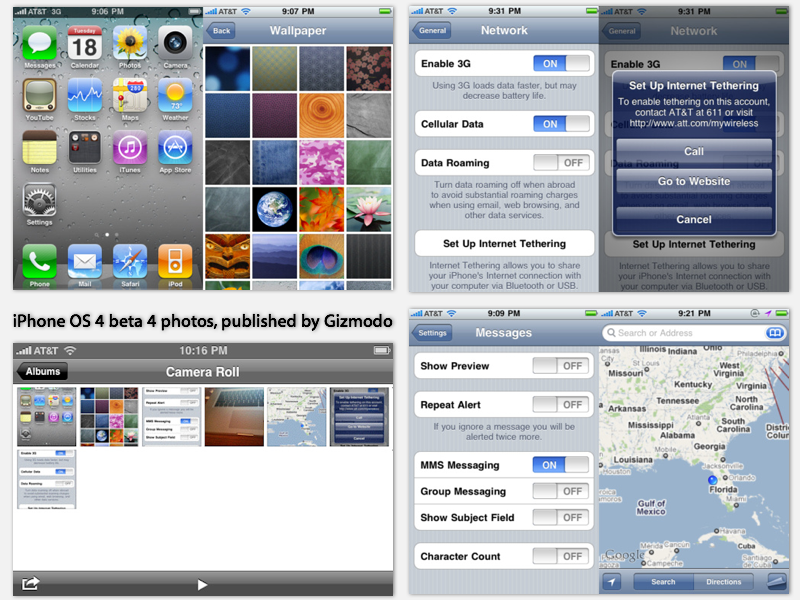Choose the blue bokeh wallpaper
The width and height of the screenshot is (800, 600).
tap(228, 69)
